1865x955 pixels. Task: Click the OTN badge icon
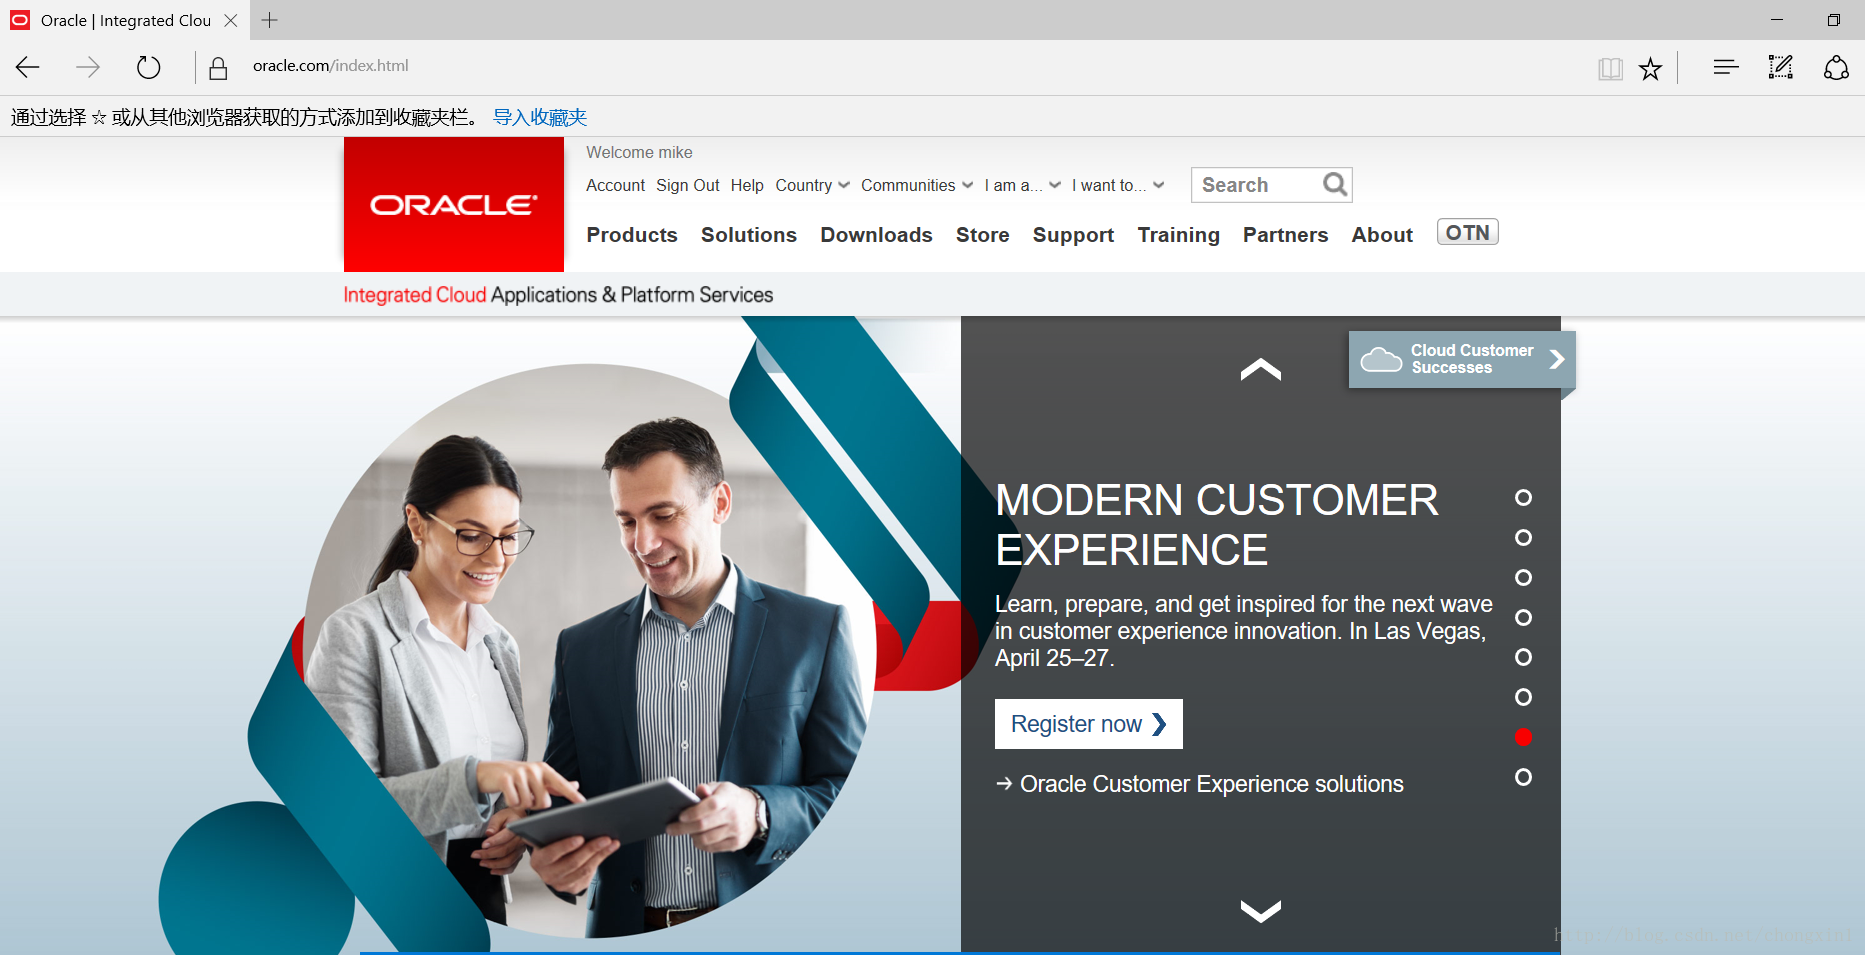click(1467, 232)
